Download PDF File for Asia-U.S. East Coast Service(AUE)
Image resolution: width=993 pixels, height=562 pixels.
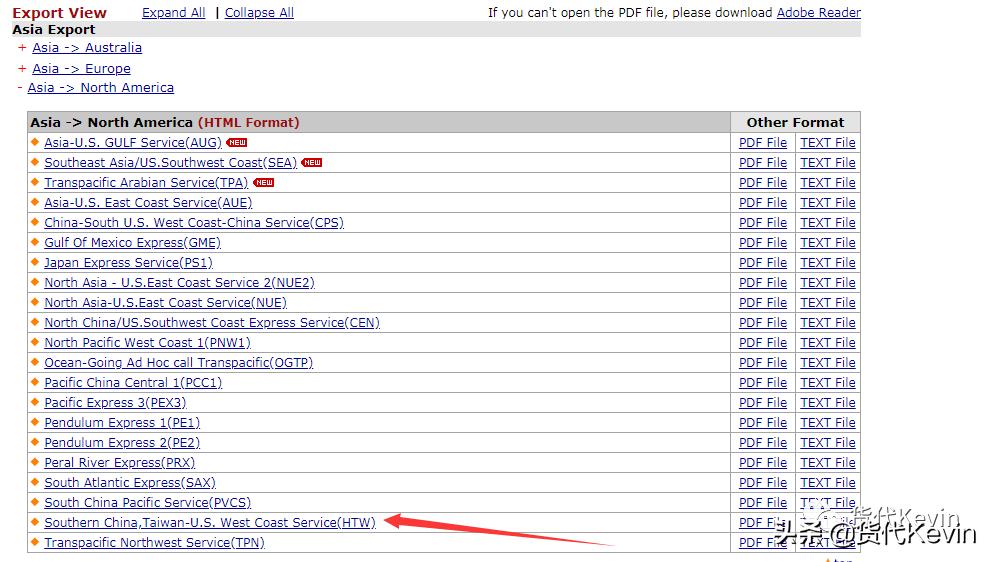762,203
